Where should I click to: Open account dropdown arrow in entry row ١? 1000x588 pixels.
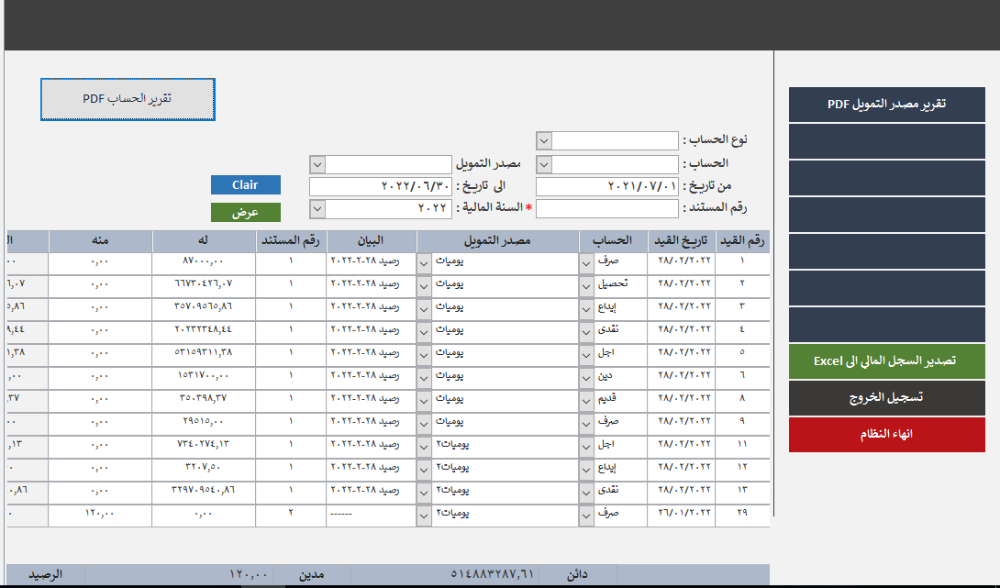click(586, 262)
